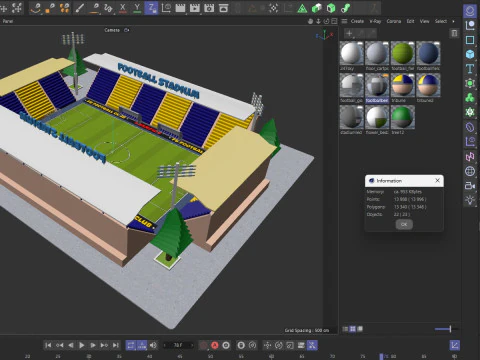
Task: Select the tribune2 material thumbnail
Action: [x=428, y=85]
